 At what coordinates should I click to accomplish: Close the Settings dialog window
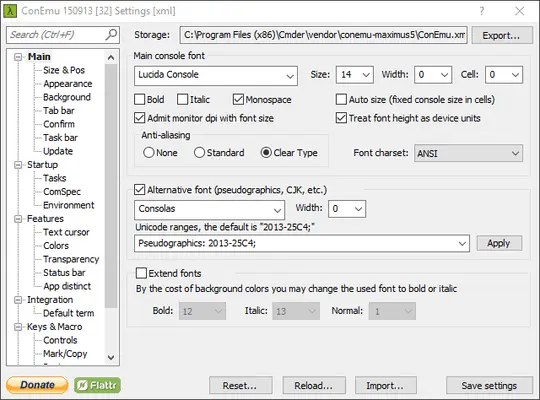click(x=519, y=11)
